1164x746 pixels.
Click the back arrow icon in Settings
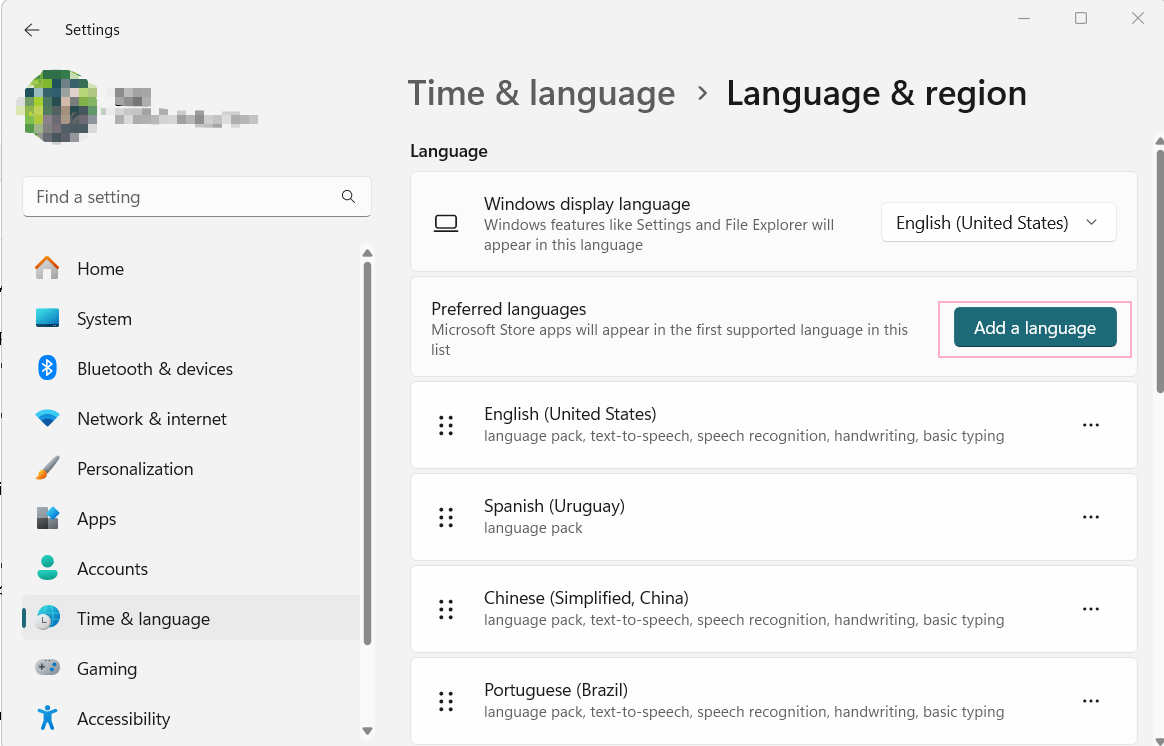pyautogui.click(x=31, y=30)
